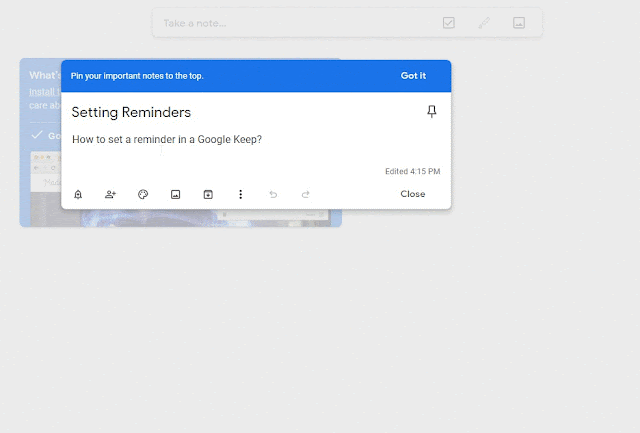Click the Pin your important notes tip text

point(137,76)
